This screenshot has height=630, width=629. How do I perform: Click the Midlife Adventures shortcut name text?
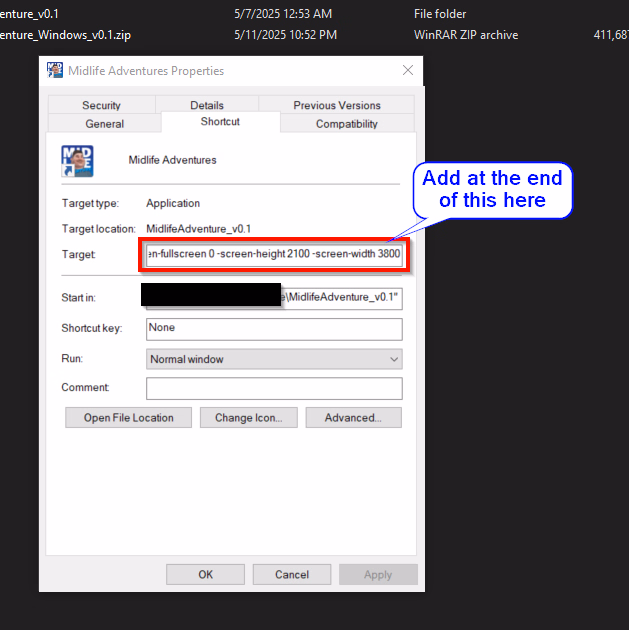click(x=172, y=160)
